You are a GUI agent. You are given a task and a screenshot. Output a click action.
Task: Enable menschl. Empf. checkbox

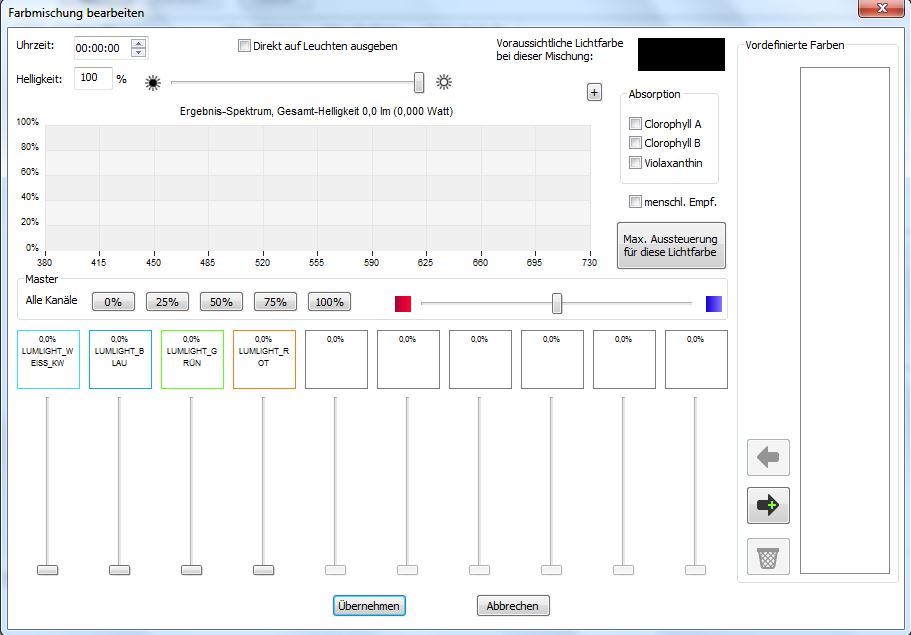[x=635, y=202]
